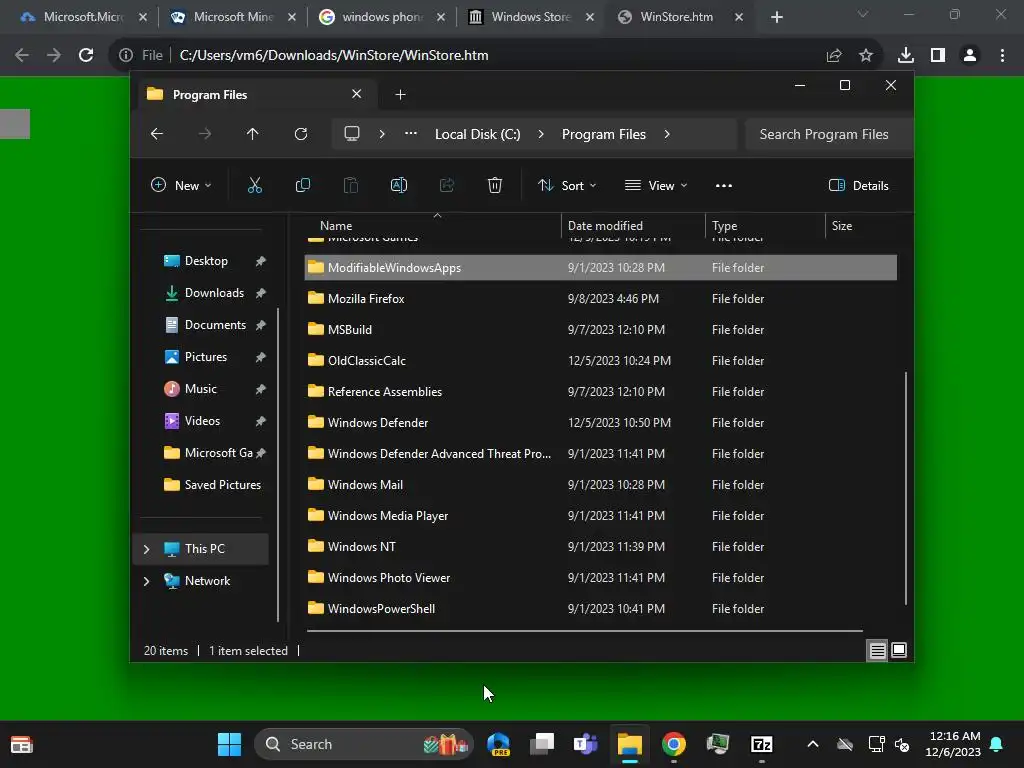Expand This PC in navigation pane

[x=146, y=549]
